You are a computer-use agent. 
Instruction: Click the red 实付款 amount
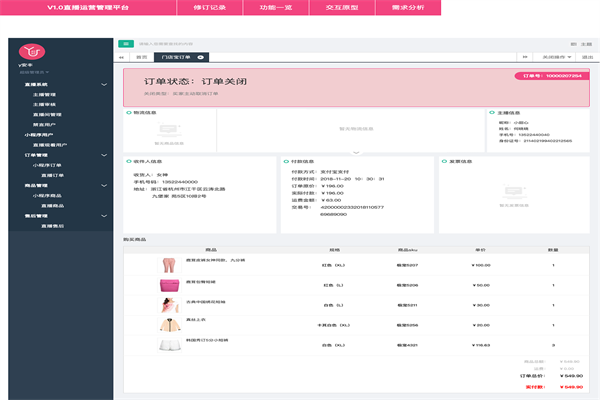[x=571, y=387]
